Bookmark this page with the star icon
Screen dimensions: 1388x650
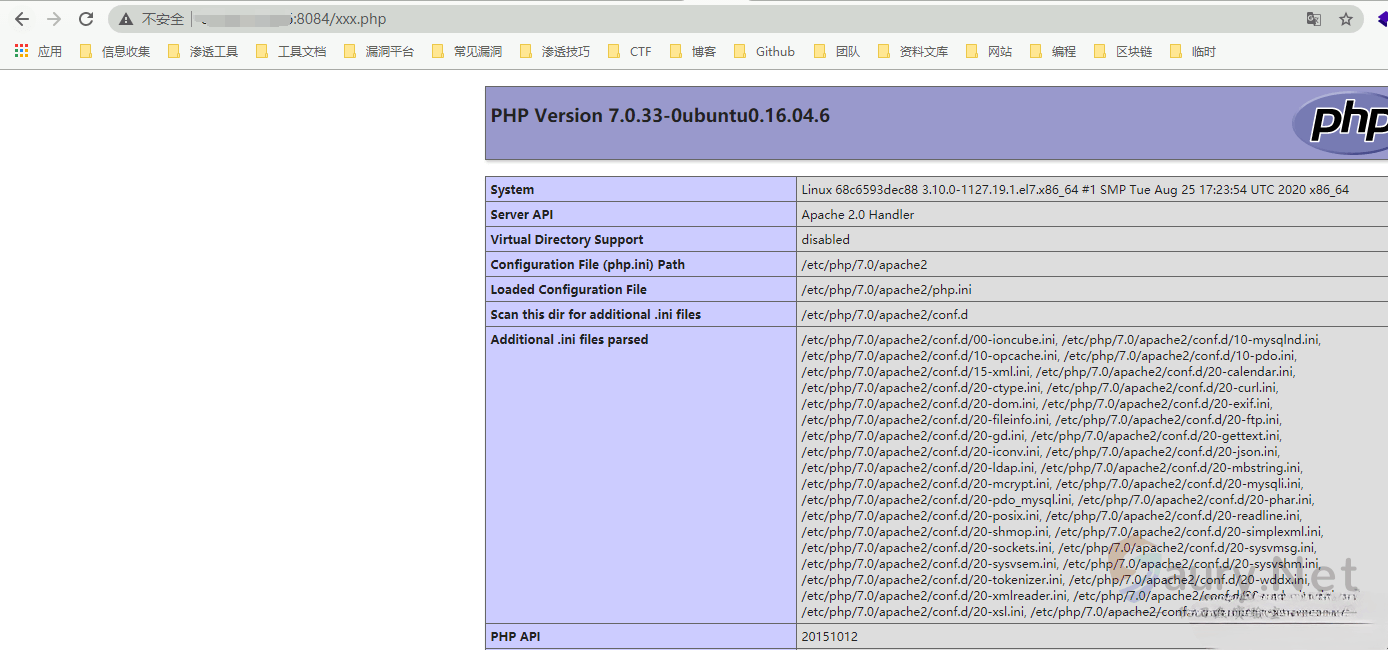[x=1346, y=19]
